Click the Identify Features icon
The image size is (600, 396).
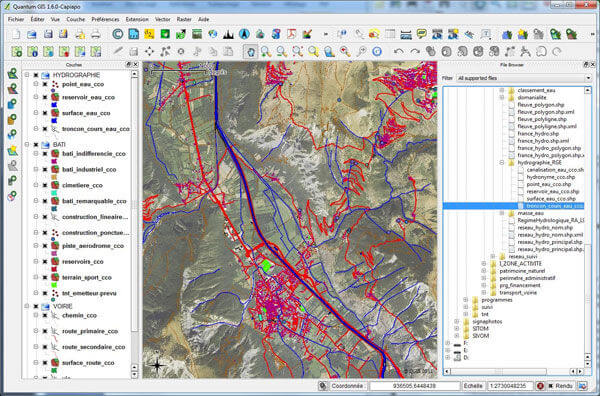pyautogui.click(x=342, y=34)
